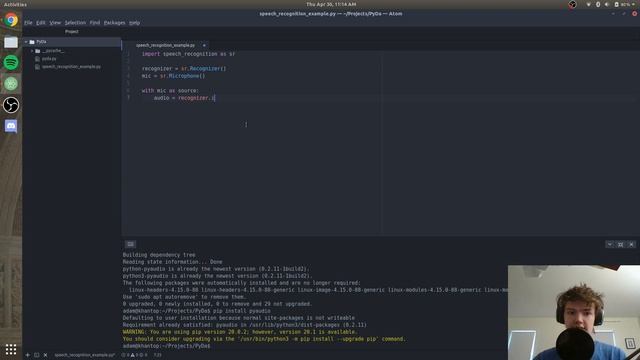Click the 'with mic as source:' line
This screenshot has height=360, width=640.
tap(170, 91)
